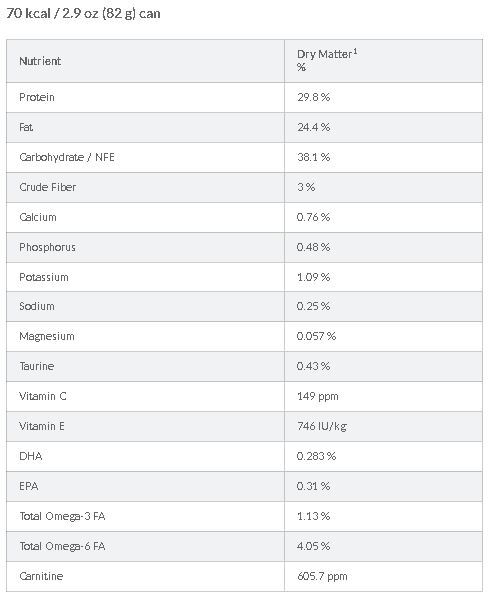Select the Crude Fiber row
Screen dimensions: 490x599
(x=244, y=187)
